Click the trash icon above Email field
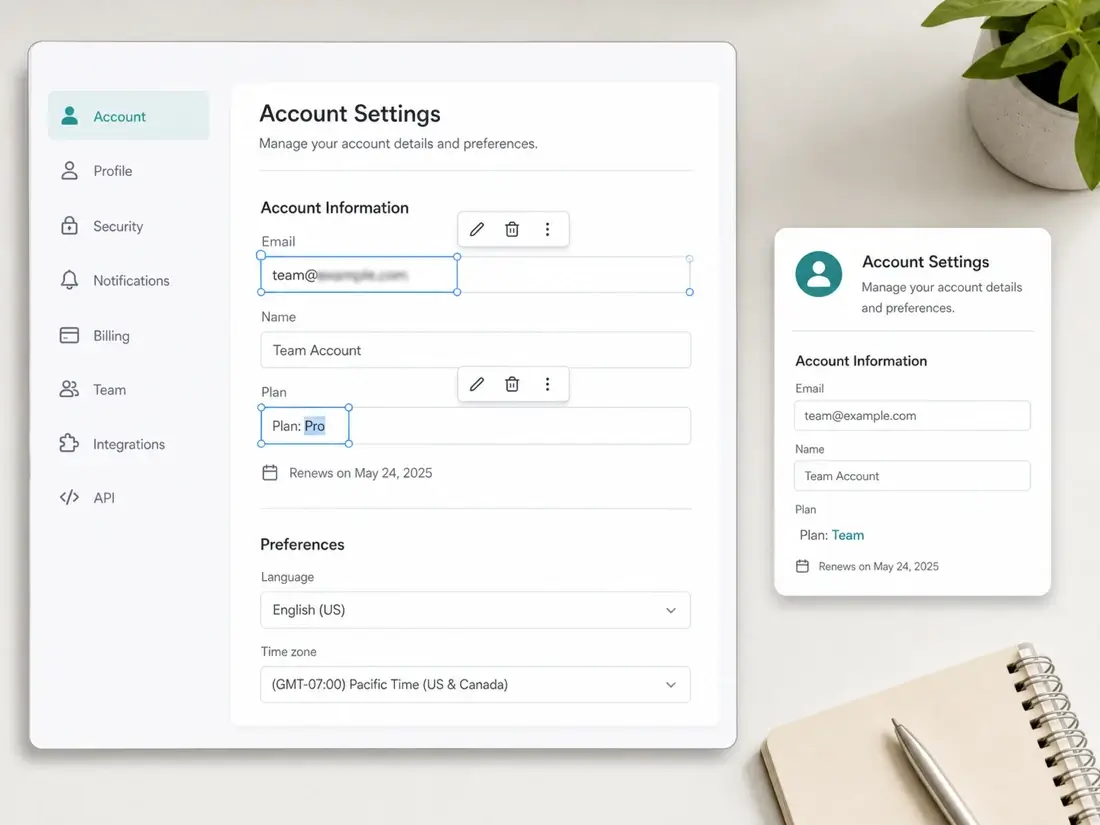The width and height of the screenshot is (1100, 825). [x=512, y=229]
